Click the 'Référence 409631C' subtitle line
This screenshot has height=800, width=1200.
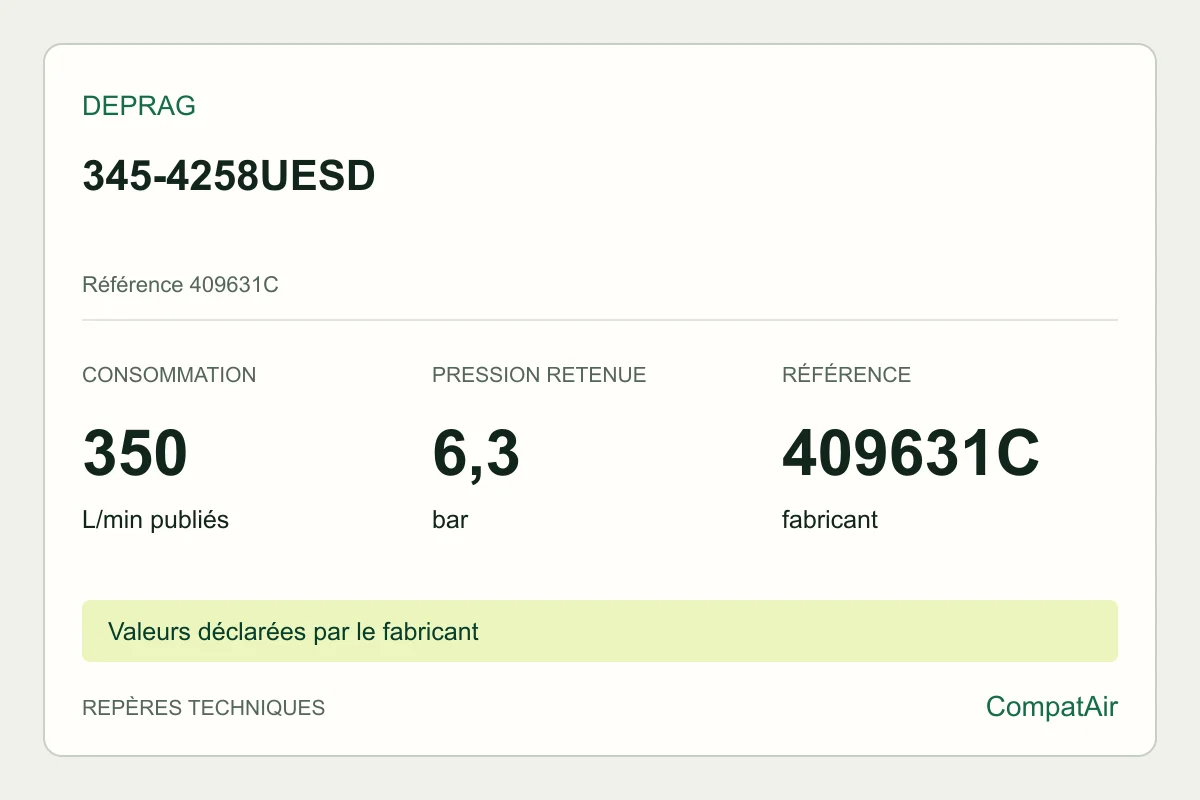click(180, 285)
